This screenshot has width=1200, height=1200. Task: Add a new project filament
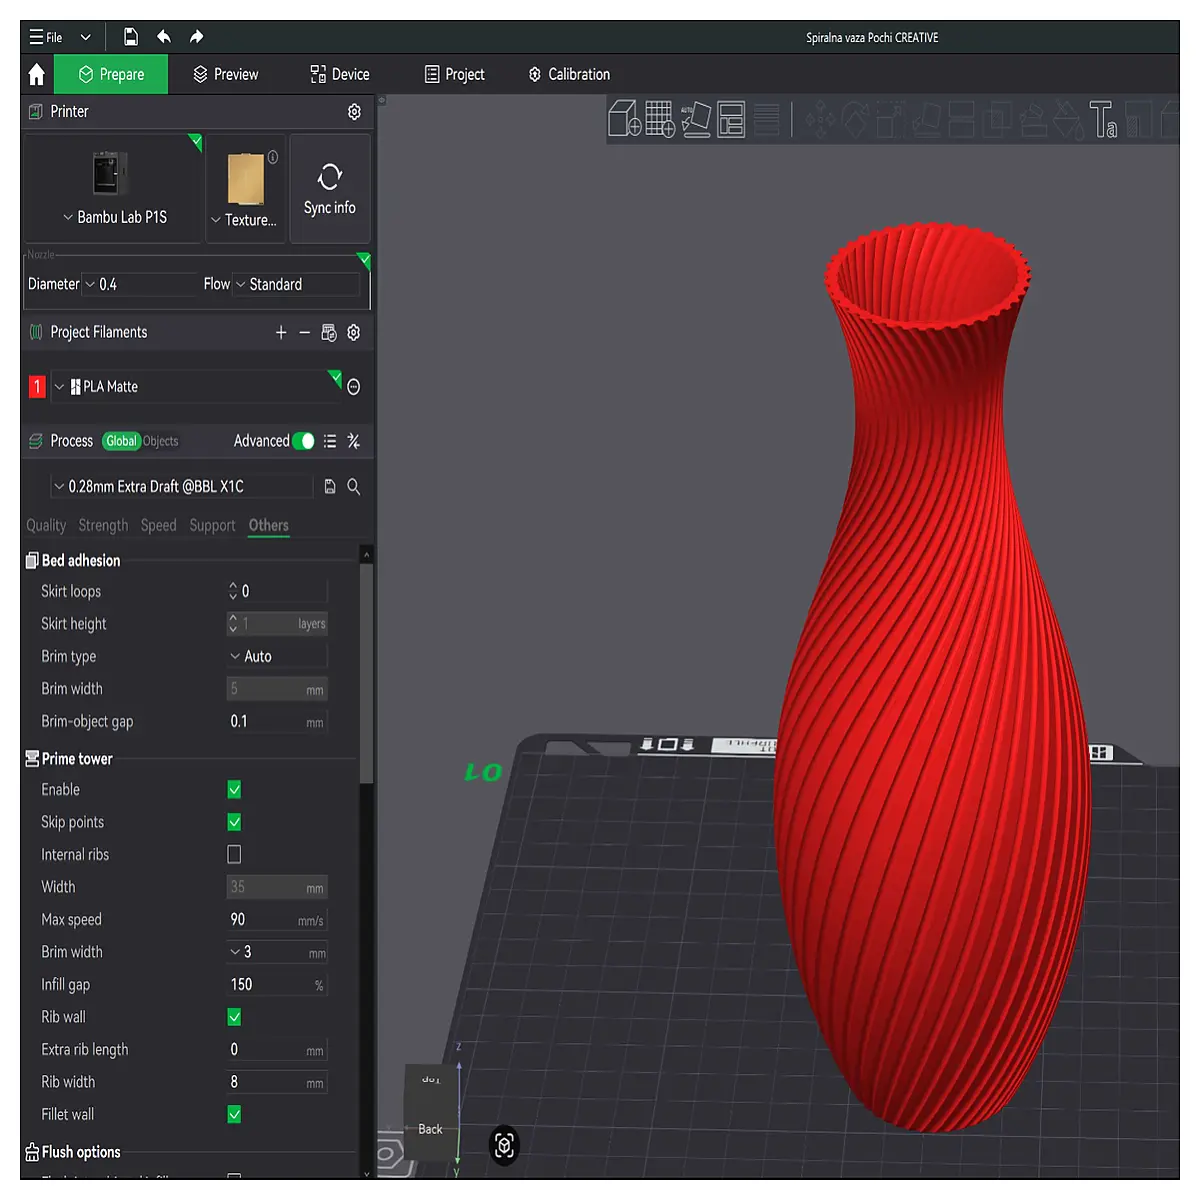pyautogui.click(x=281, y=332)
